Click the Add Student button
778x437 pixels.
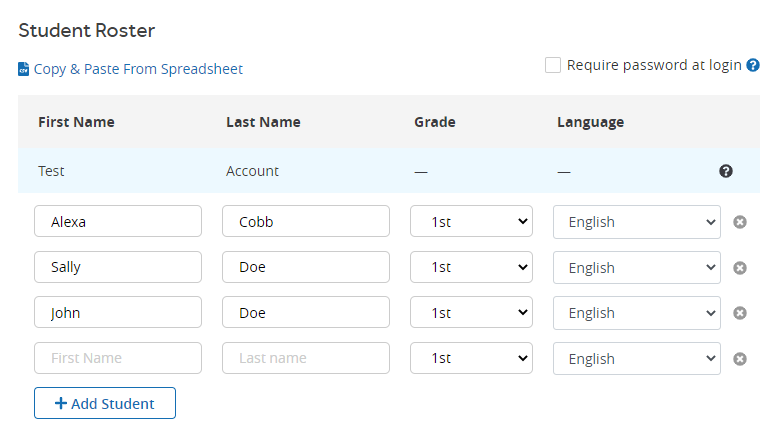click(x=105, y=403)
